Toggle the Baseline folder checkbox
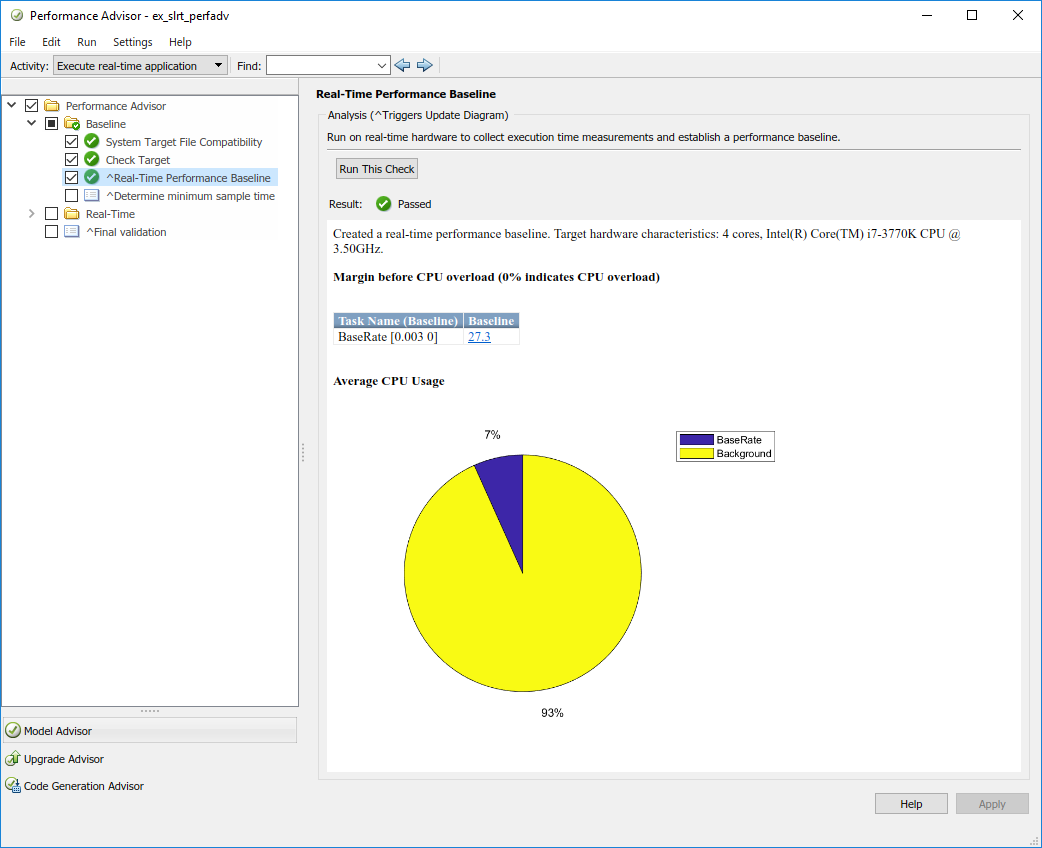Image resolution: width=1042 pixels, height=848 pixels. click(51, 124)
